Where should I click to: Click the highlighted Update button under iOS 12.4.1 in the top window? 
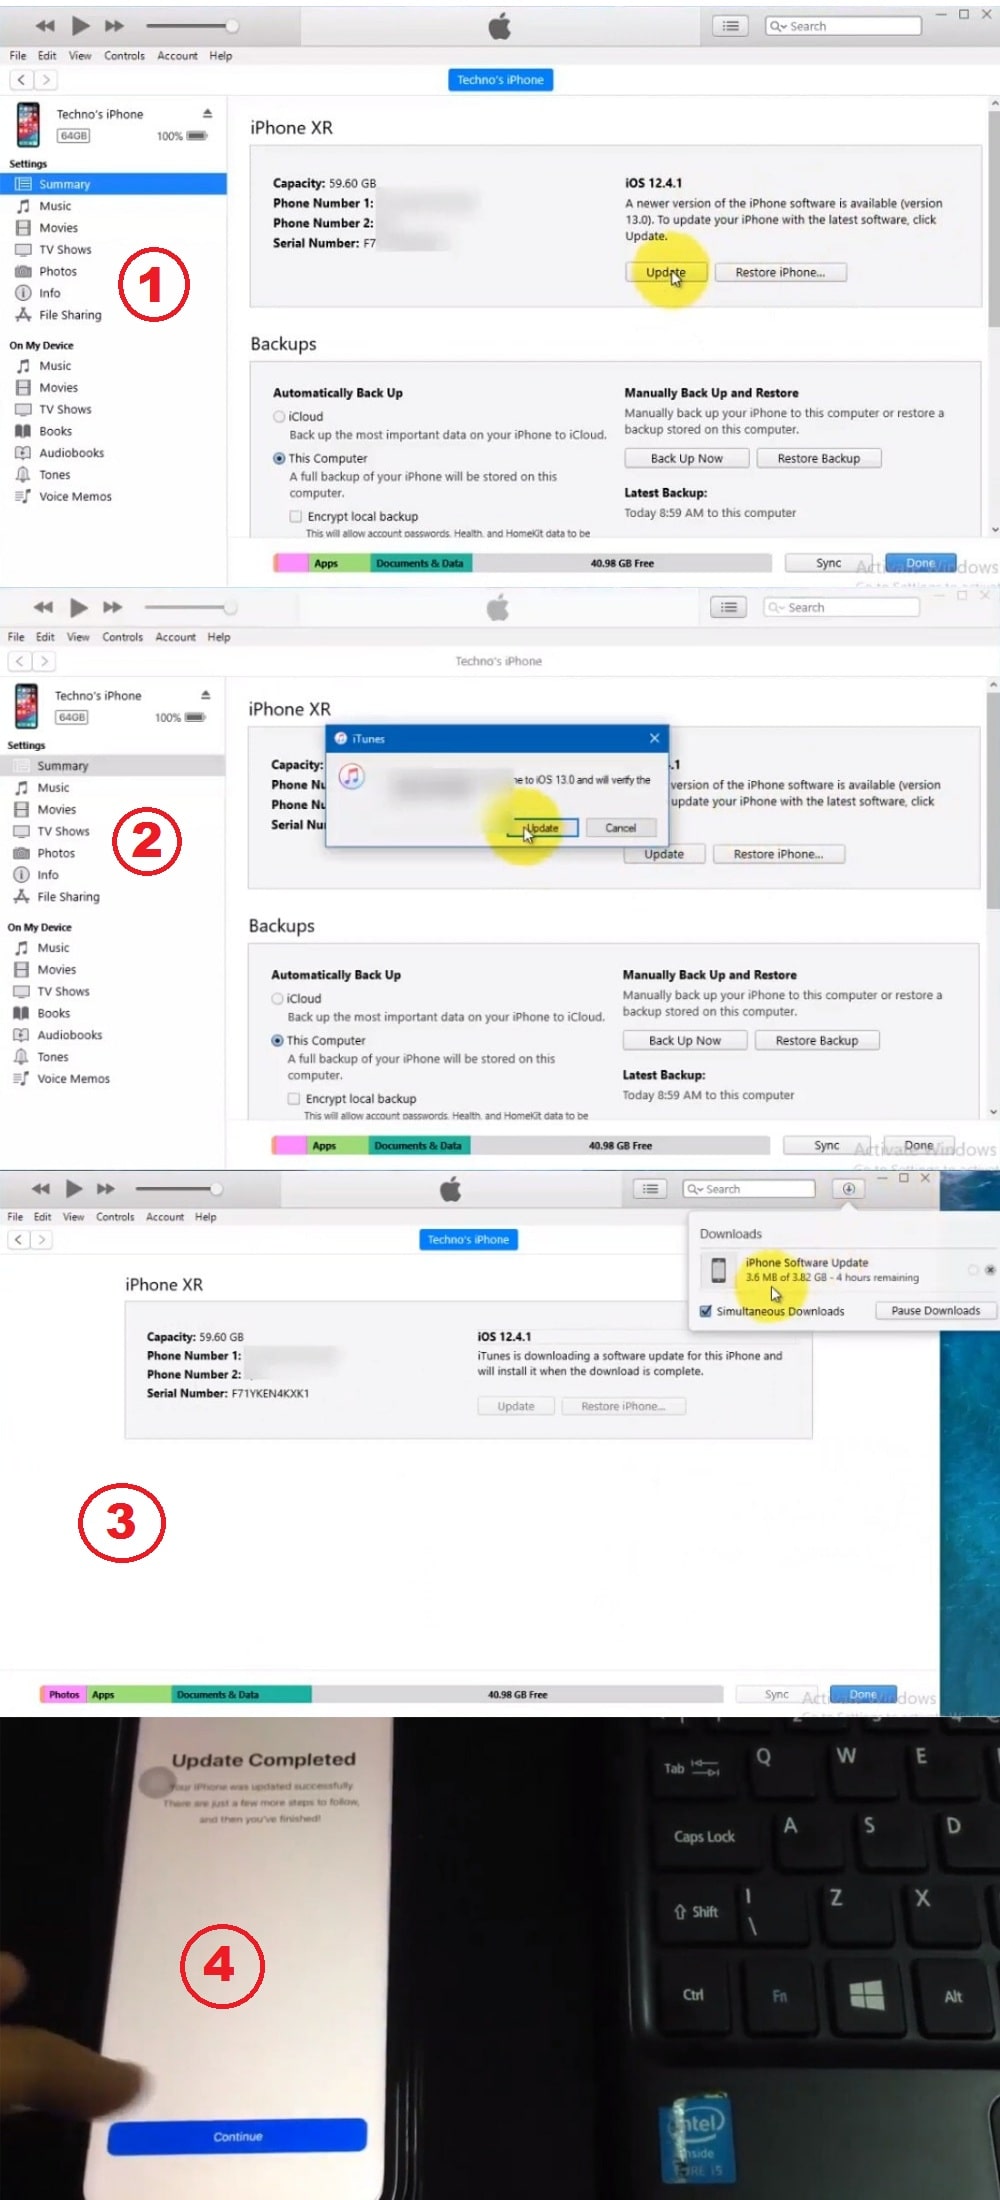coord(666,272)
